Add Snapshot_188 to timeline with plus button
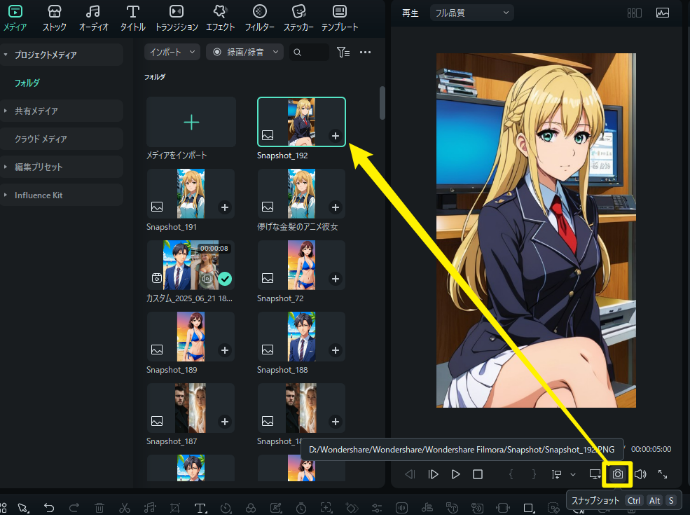This screenshot has width=690, height=516. (335, 350)
